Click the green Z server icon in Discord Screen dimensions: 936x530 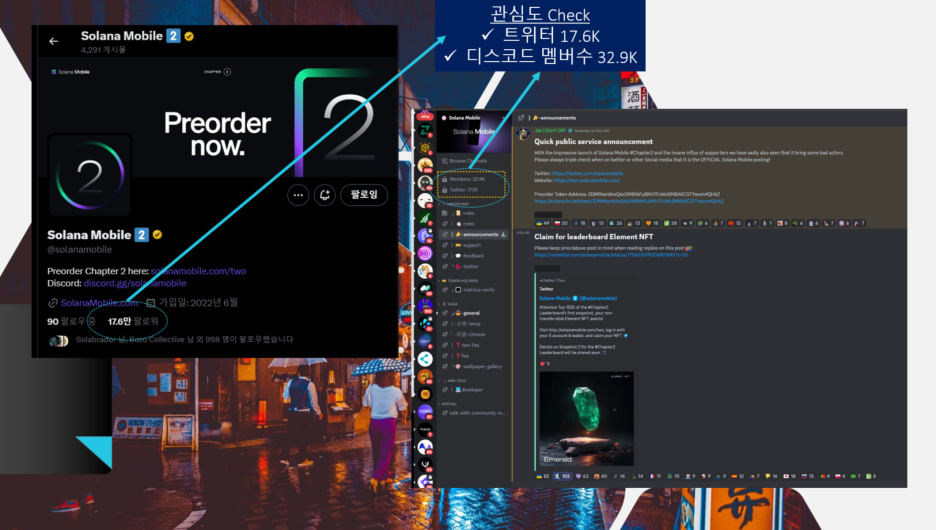click(x=425, y=131)
